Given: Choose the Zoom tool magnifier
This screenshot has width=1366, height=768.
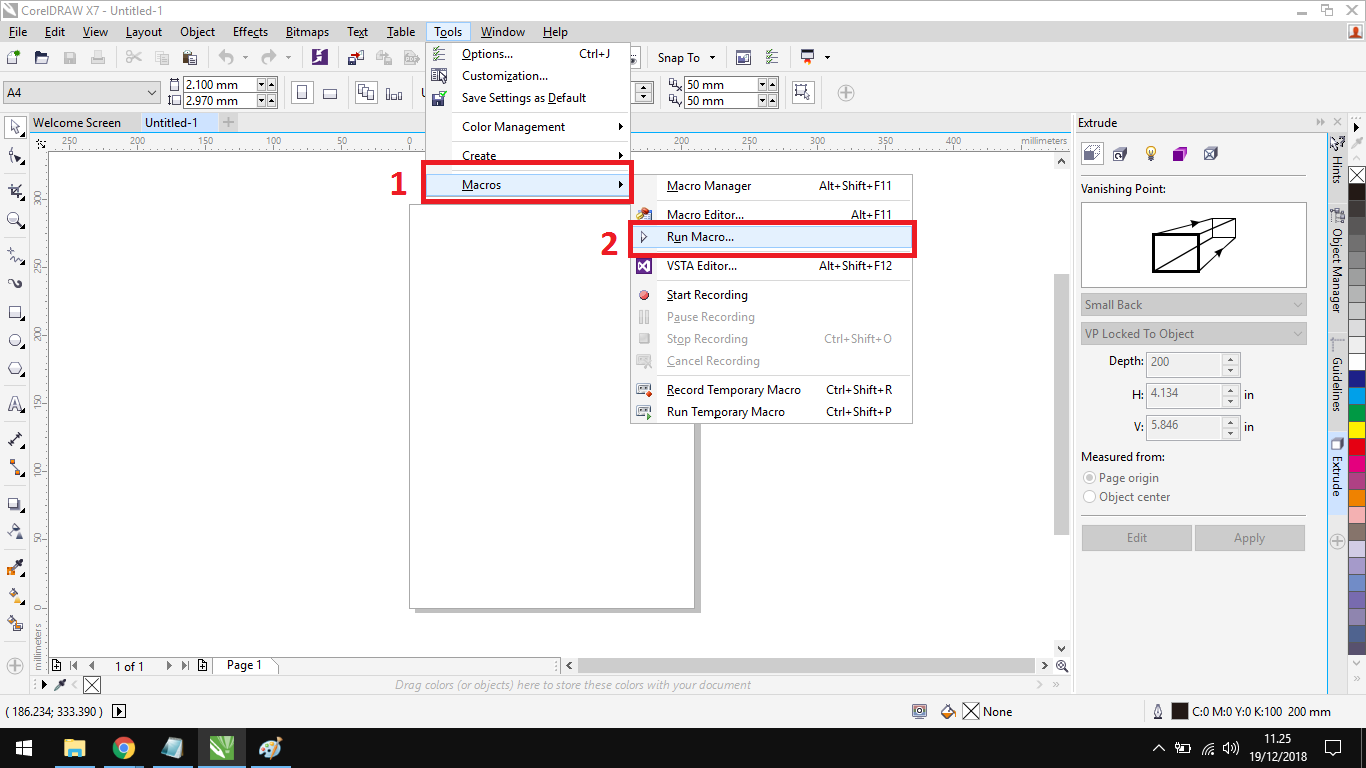Looking at the screenshot, I should point(15,220).
